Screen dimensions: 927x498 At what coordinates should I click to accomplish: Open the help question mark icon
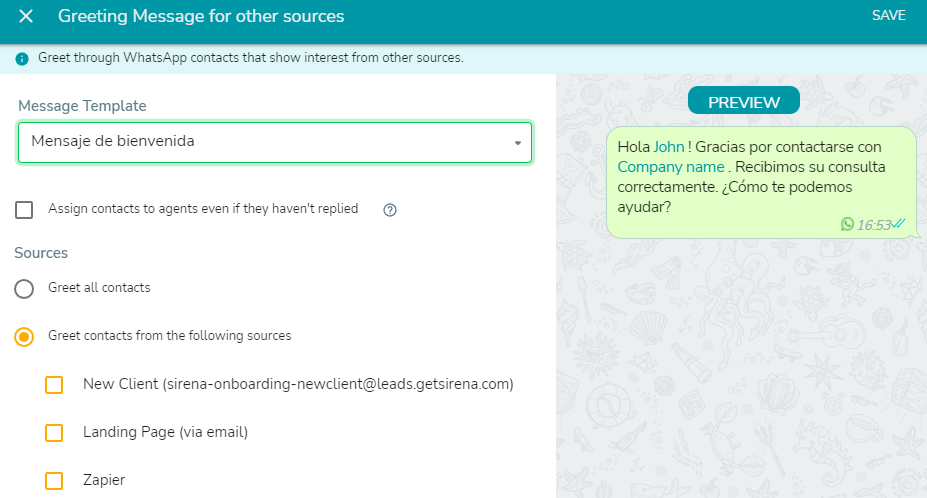click(390, 210)
